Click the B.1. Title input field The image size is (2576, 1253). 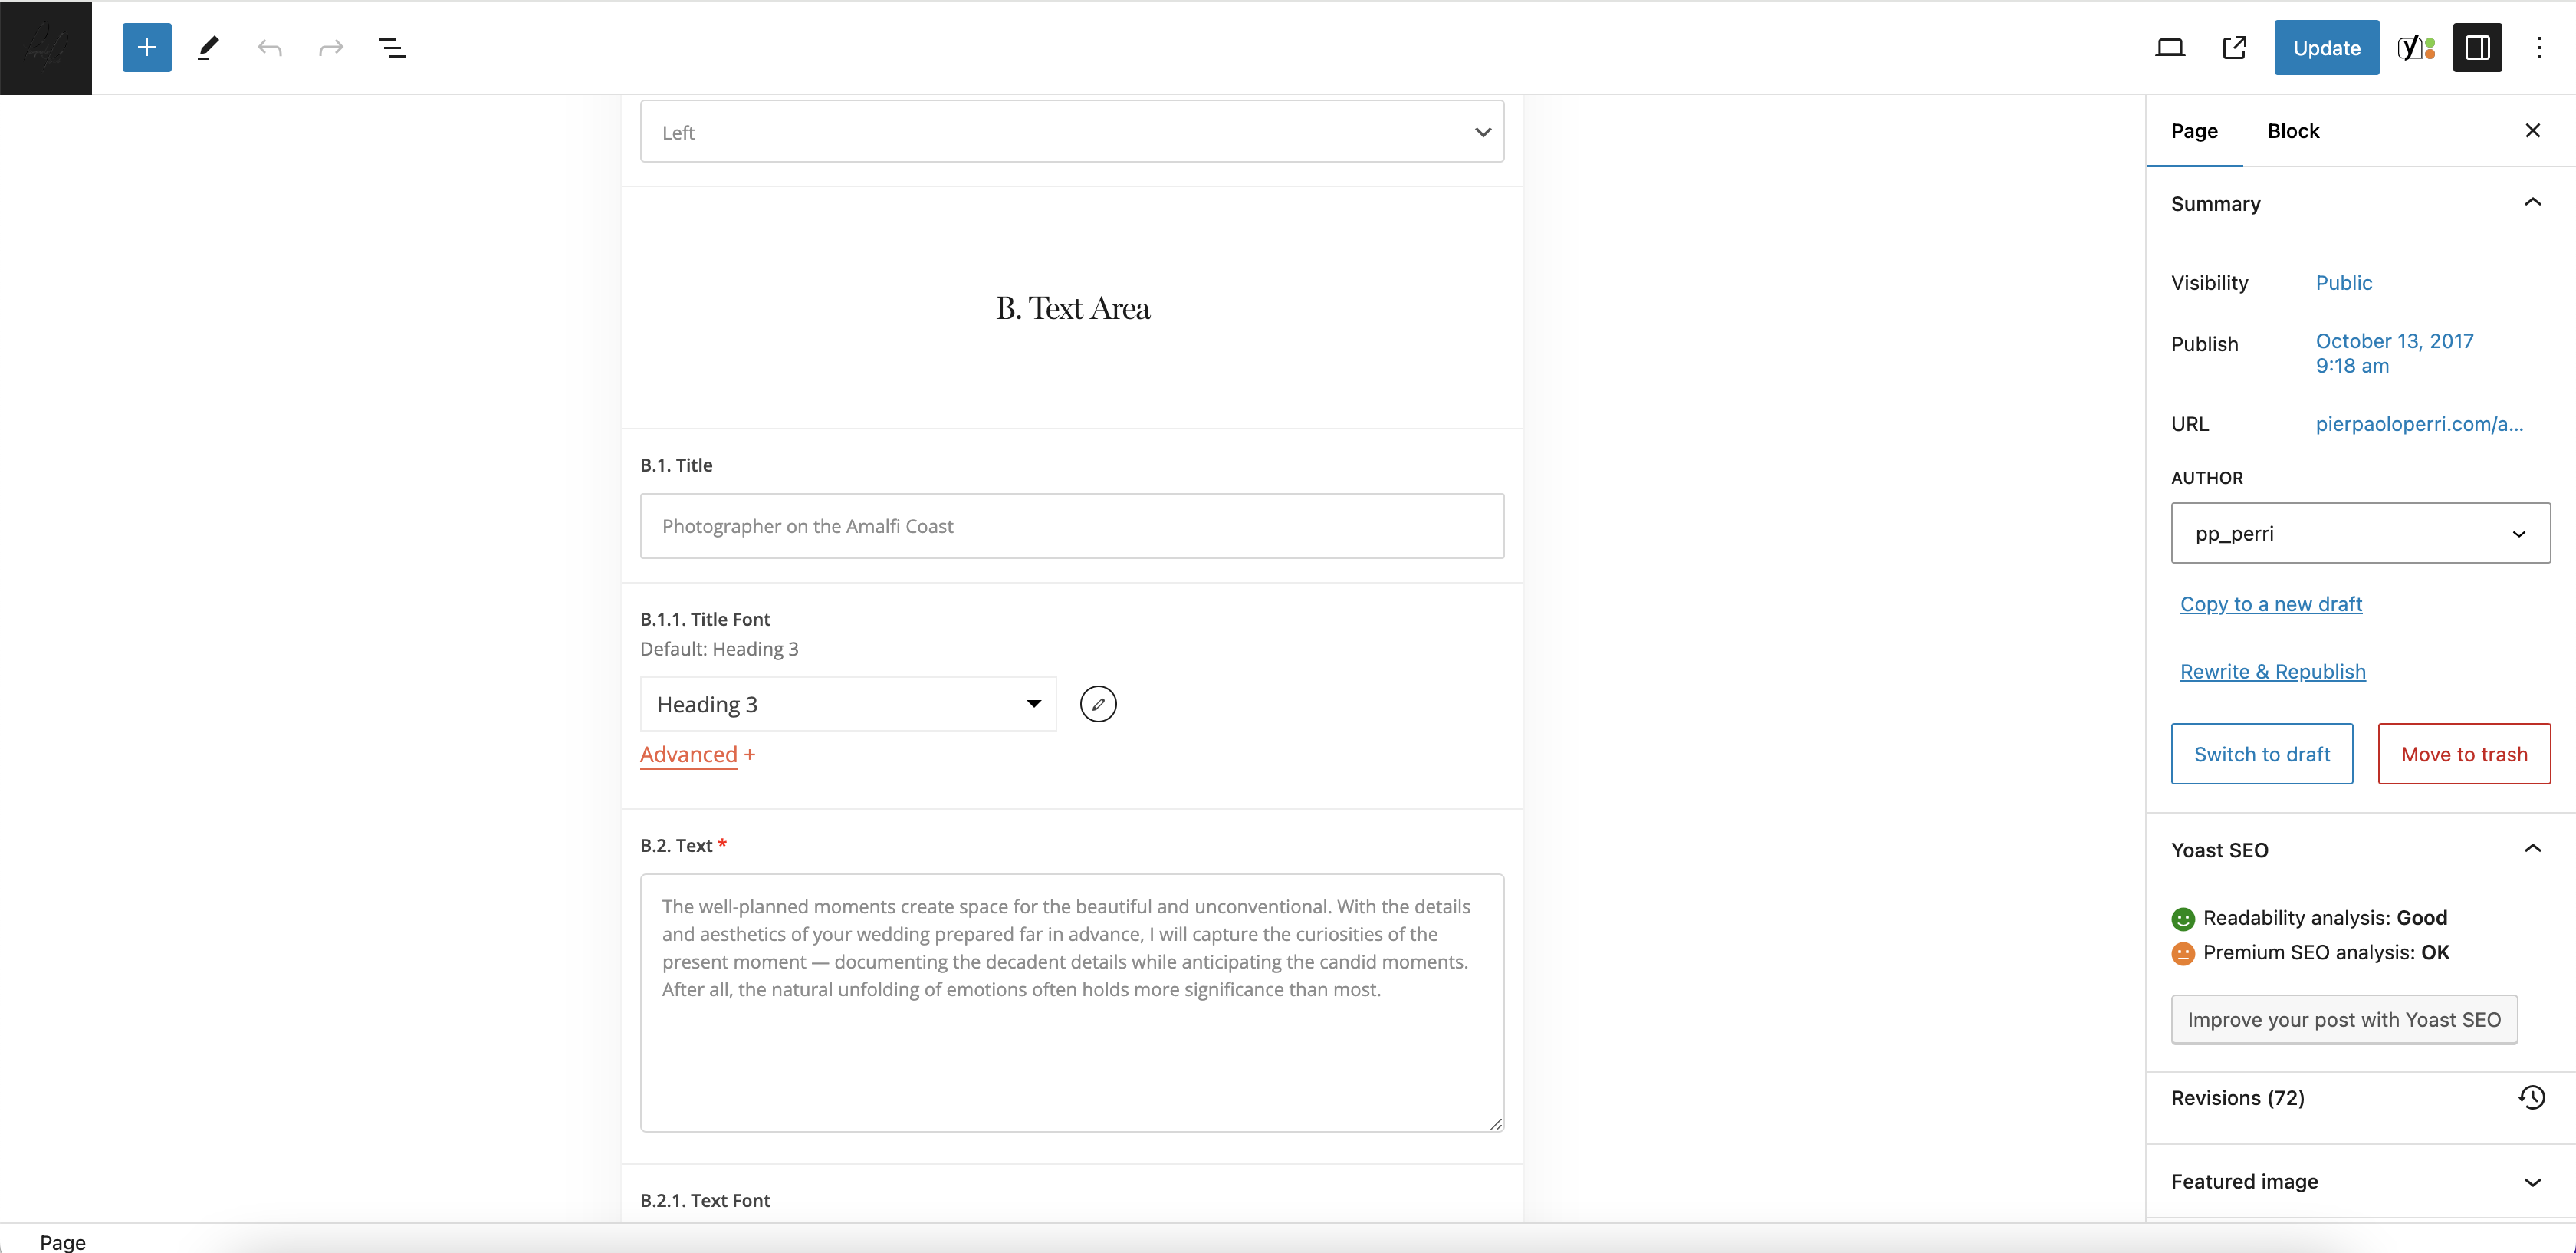point(1072,526)
